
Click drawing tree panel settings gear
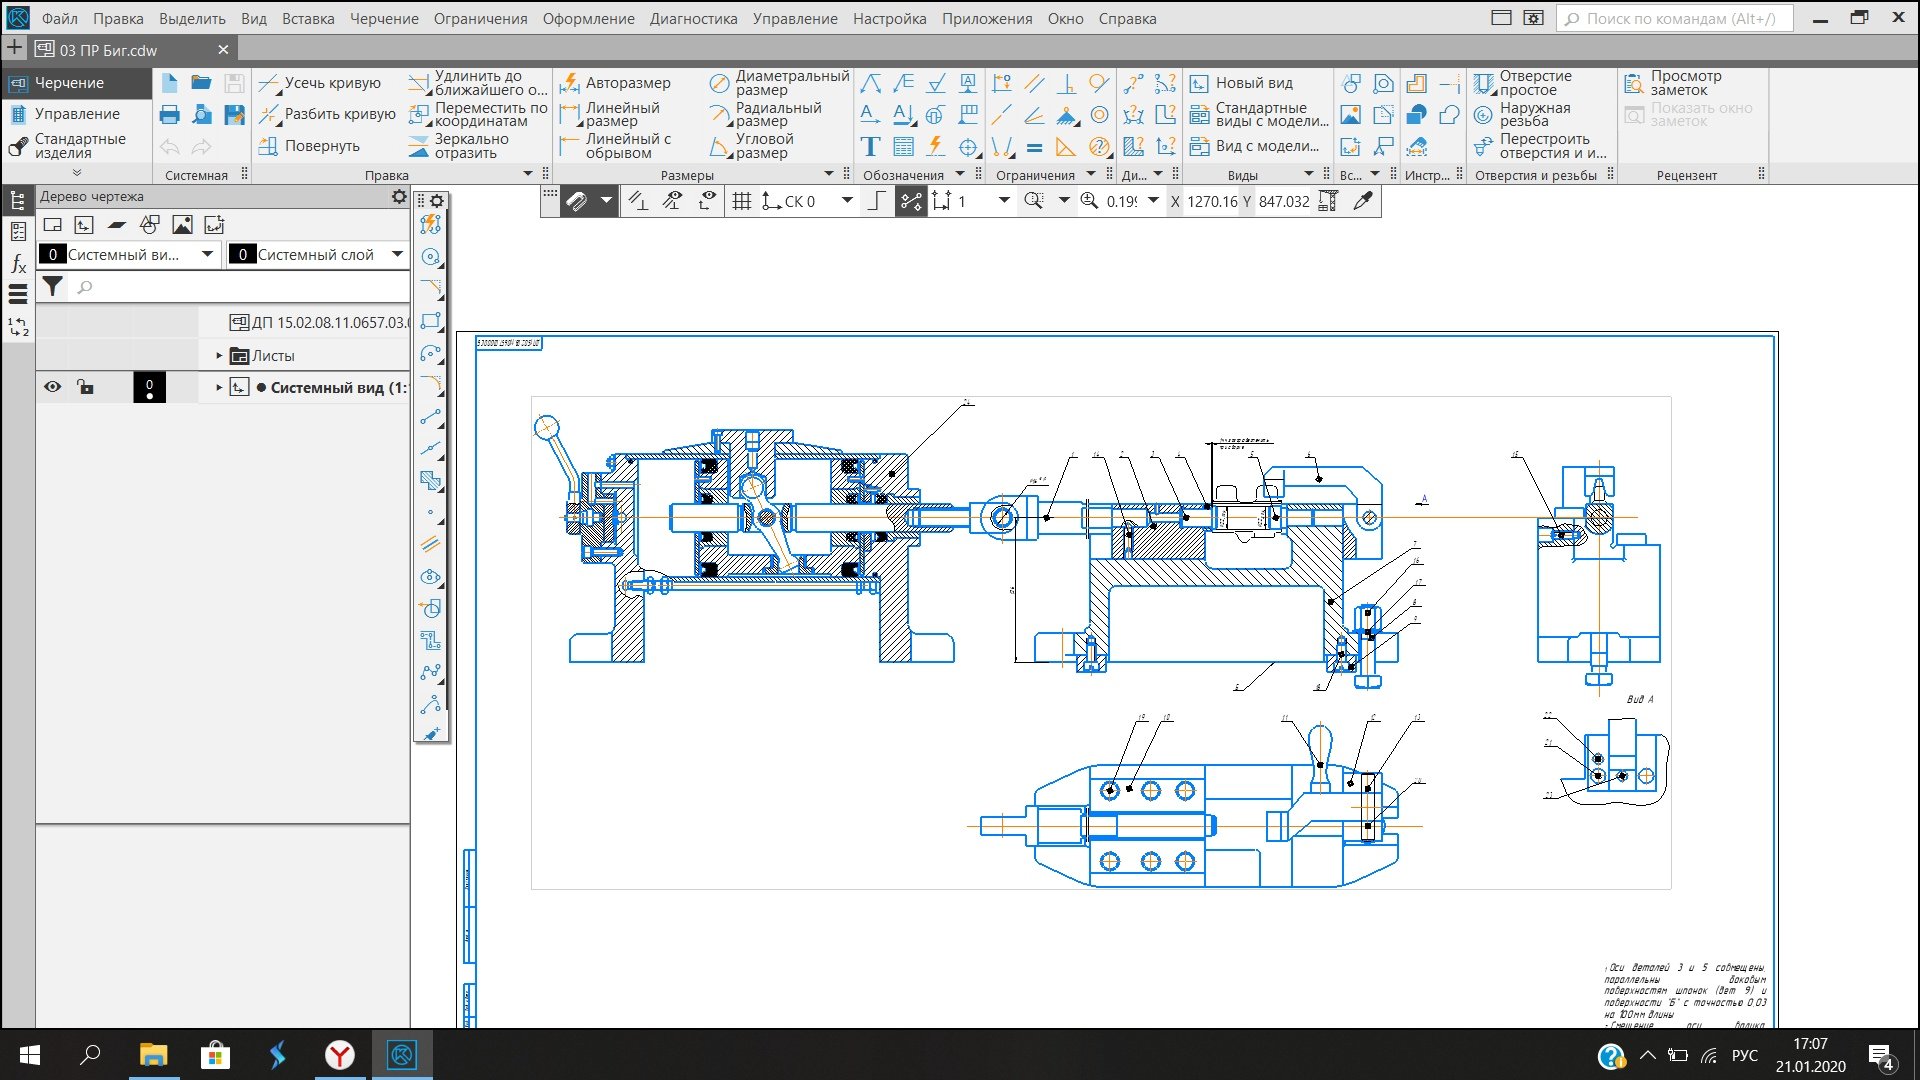pos(399,197)
